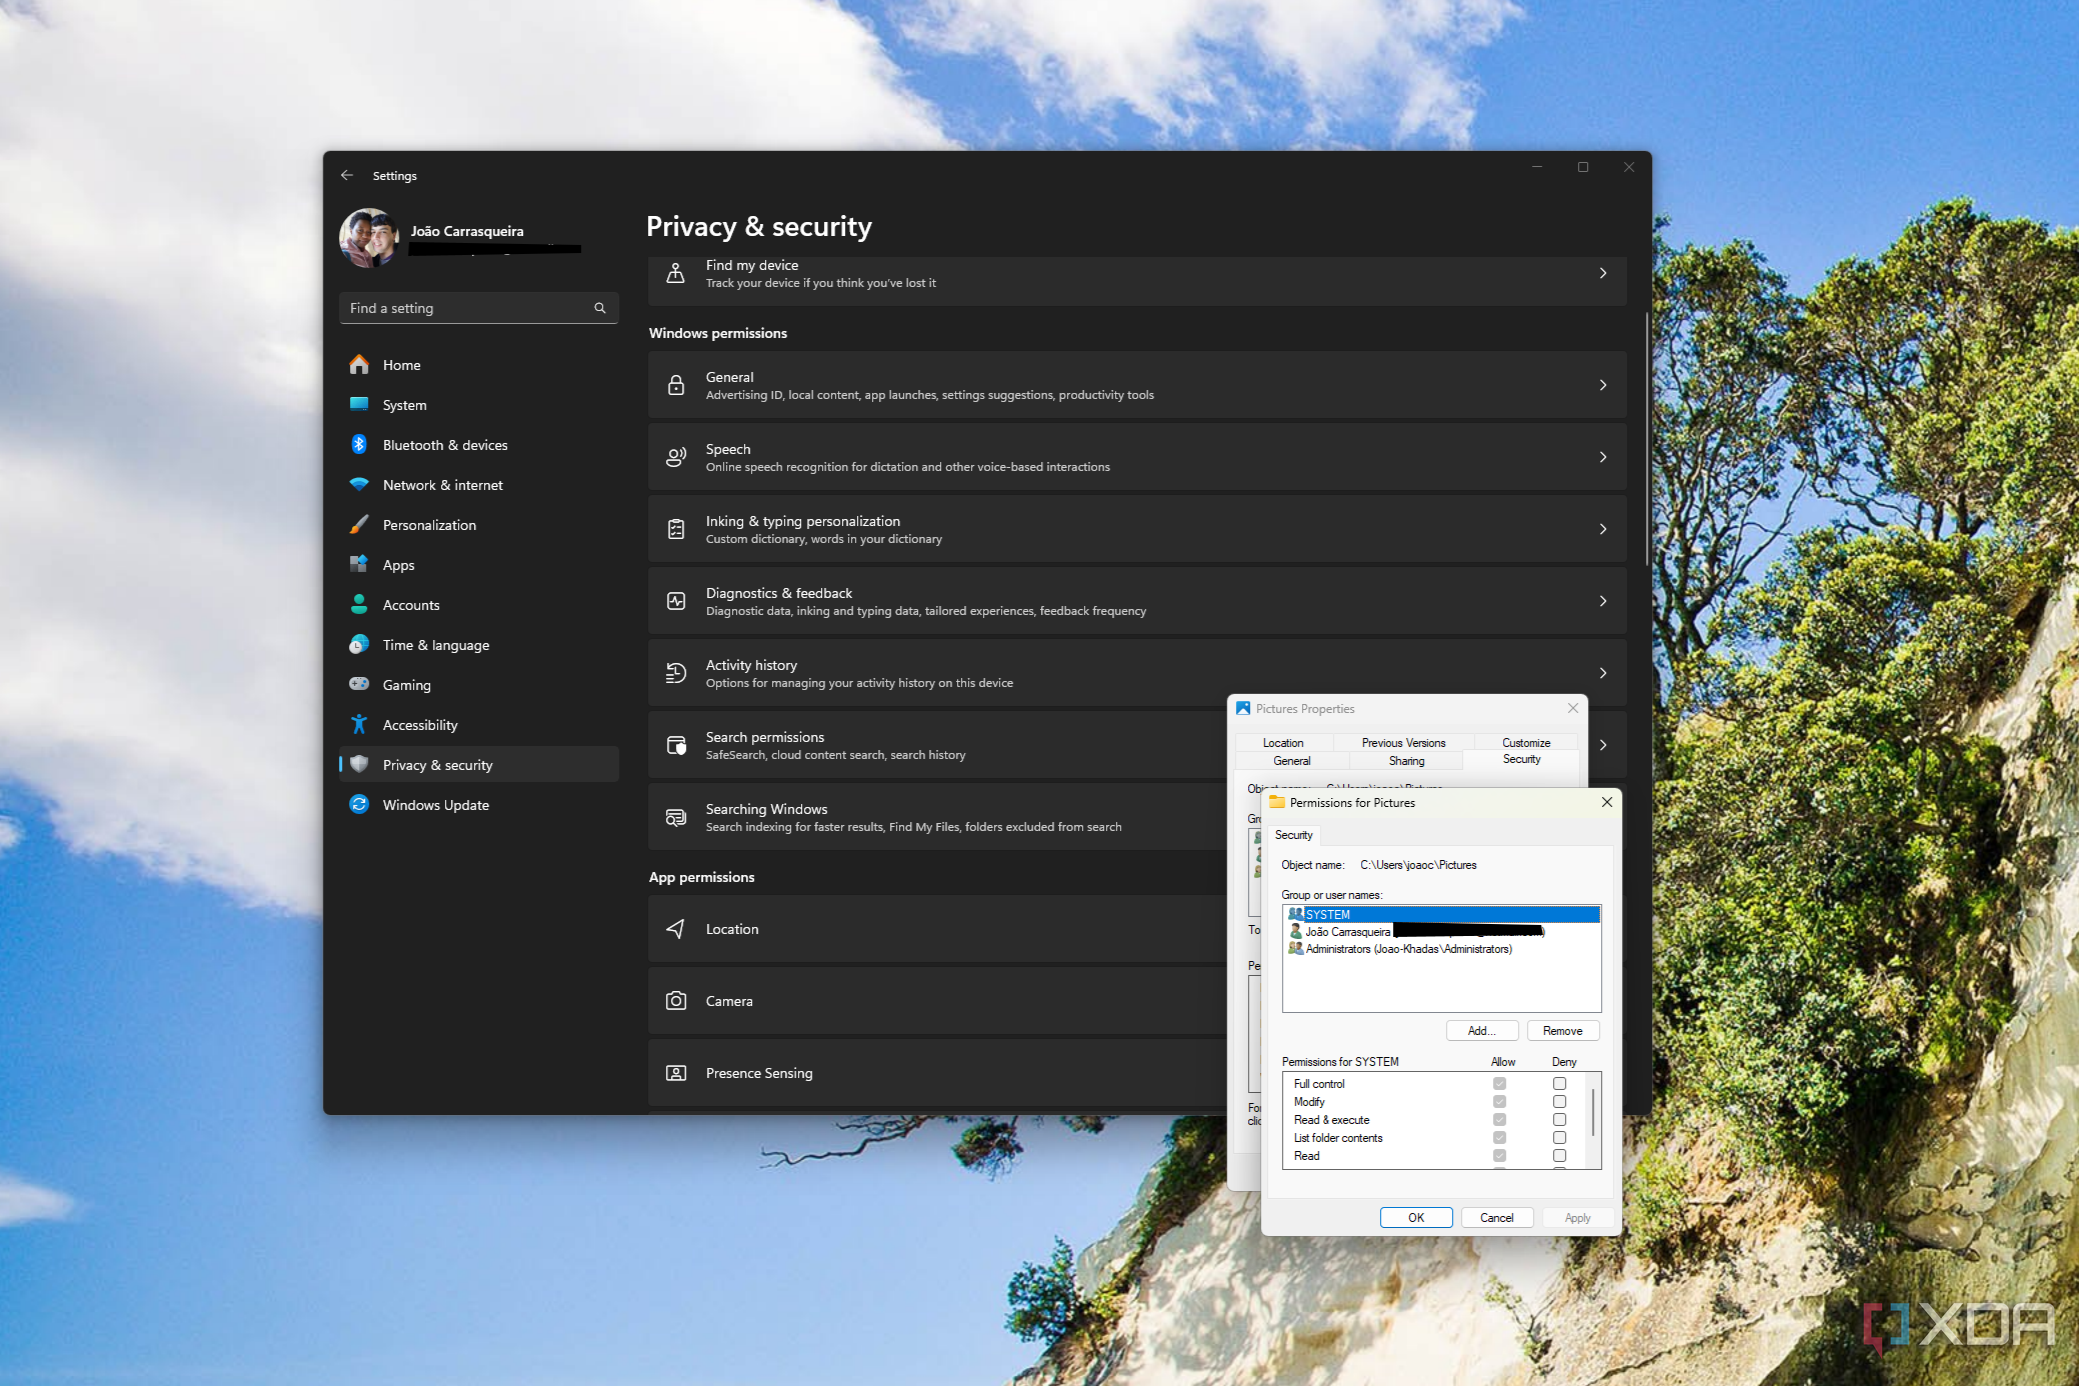Toggle Allow checkbox for Read & execute
The width and height of the screenshot is (2079, 1386).
coord(1499,1120)
